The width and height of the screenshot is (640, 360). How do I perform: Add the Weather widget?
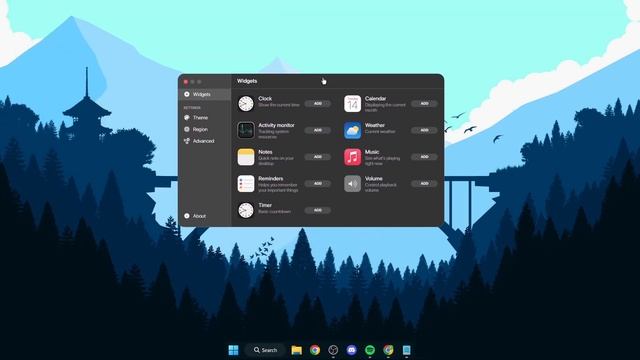point(424,130)
